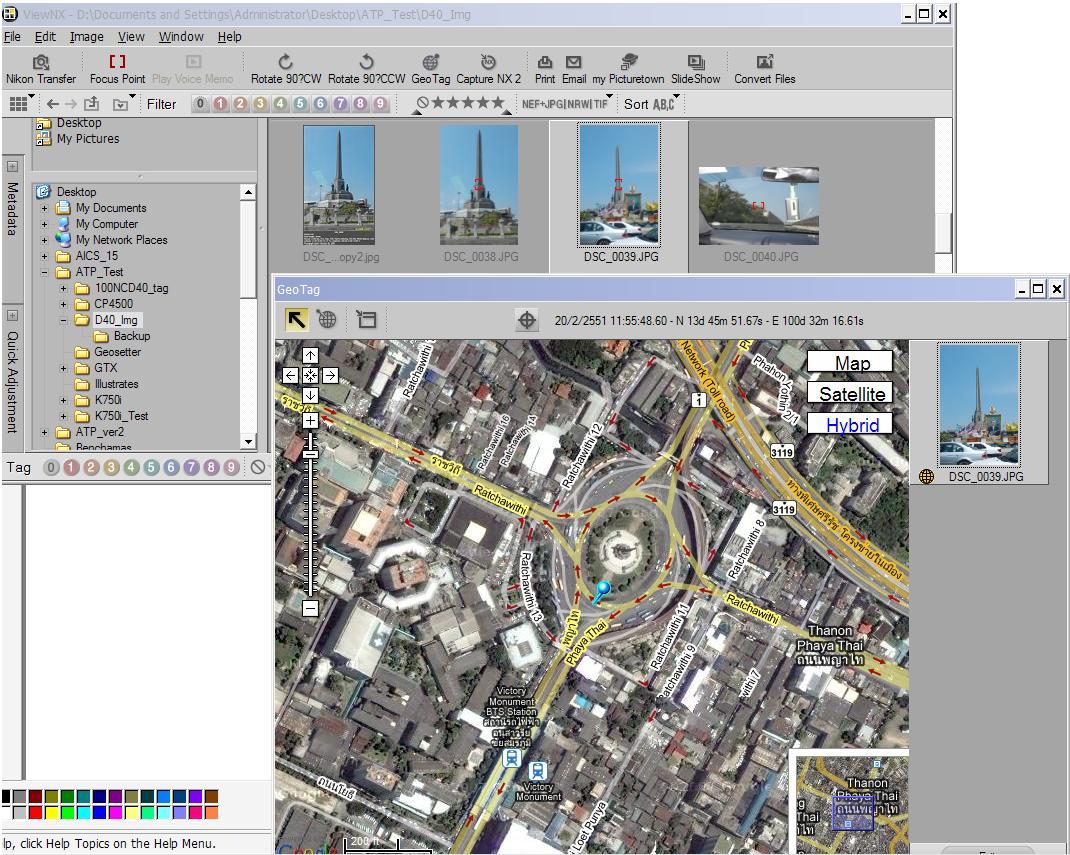Switch map to Satellite view

pos(850,393)
